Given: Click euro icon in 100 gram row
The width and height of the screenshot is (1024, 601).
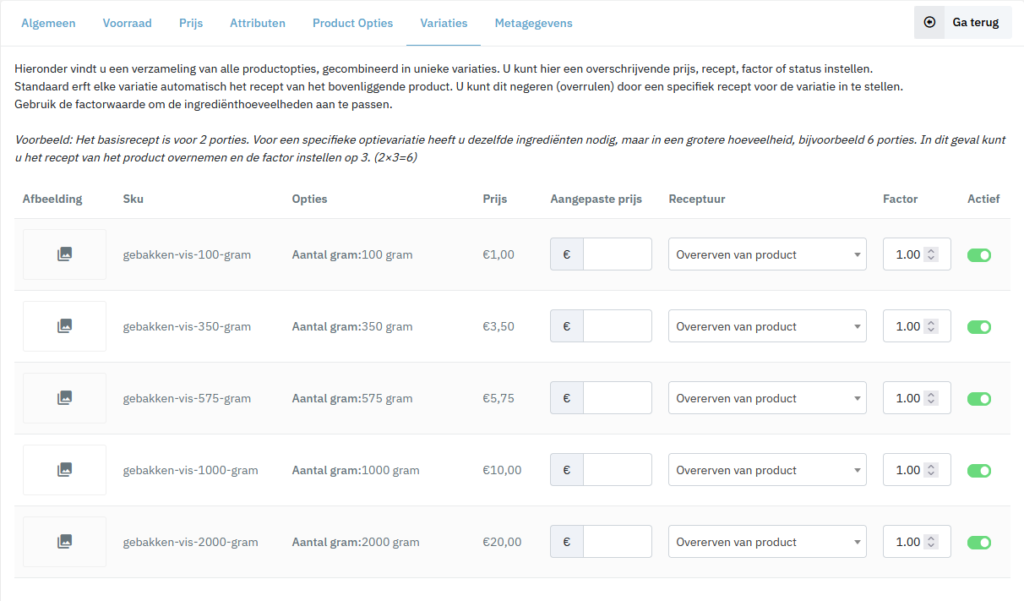Looking at the screenshot, I should (567, 255).
